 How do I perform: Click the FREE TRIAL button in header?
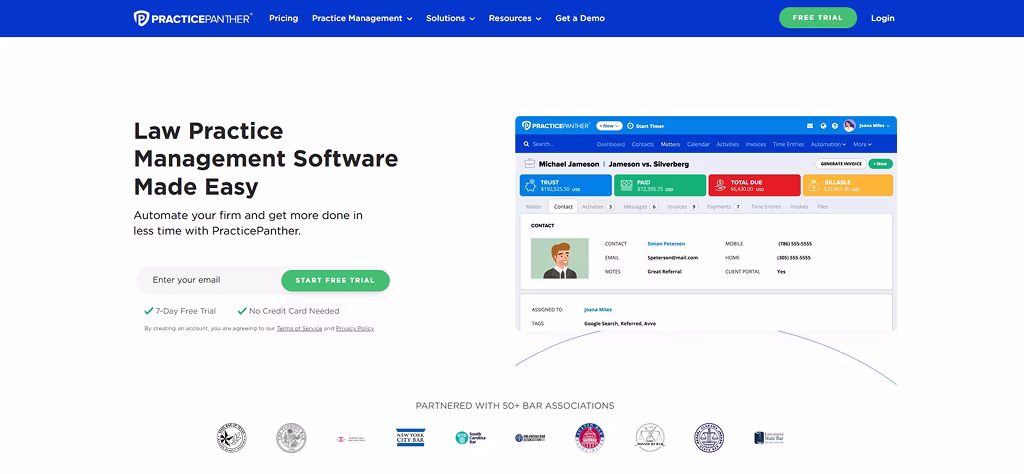(x=818, y=18)
